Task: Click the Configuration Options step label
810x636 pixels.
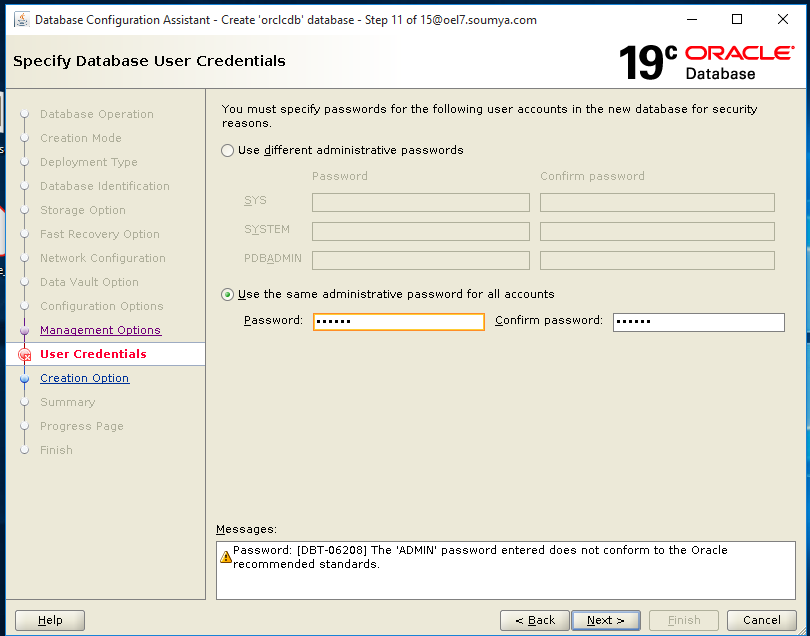Action: tap(102, 306)
